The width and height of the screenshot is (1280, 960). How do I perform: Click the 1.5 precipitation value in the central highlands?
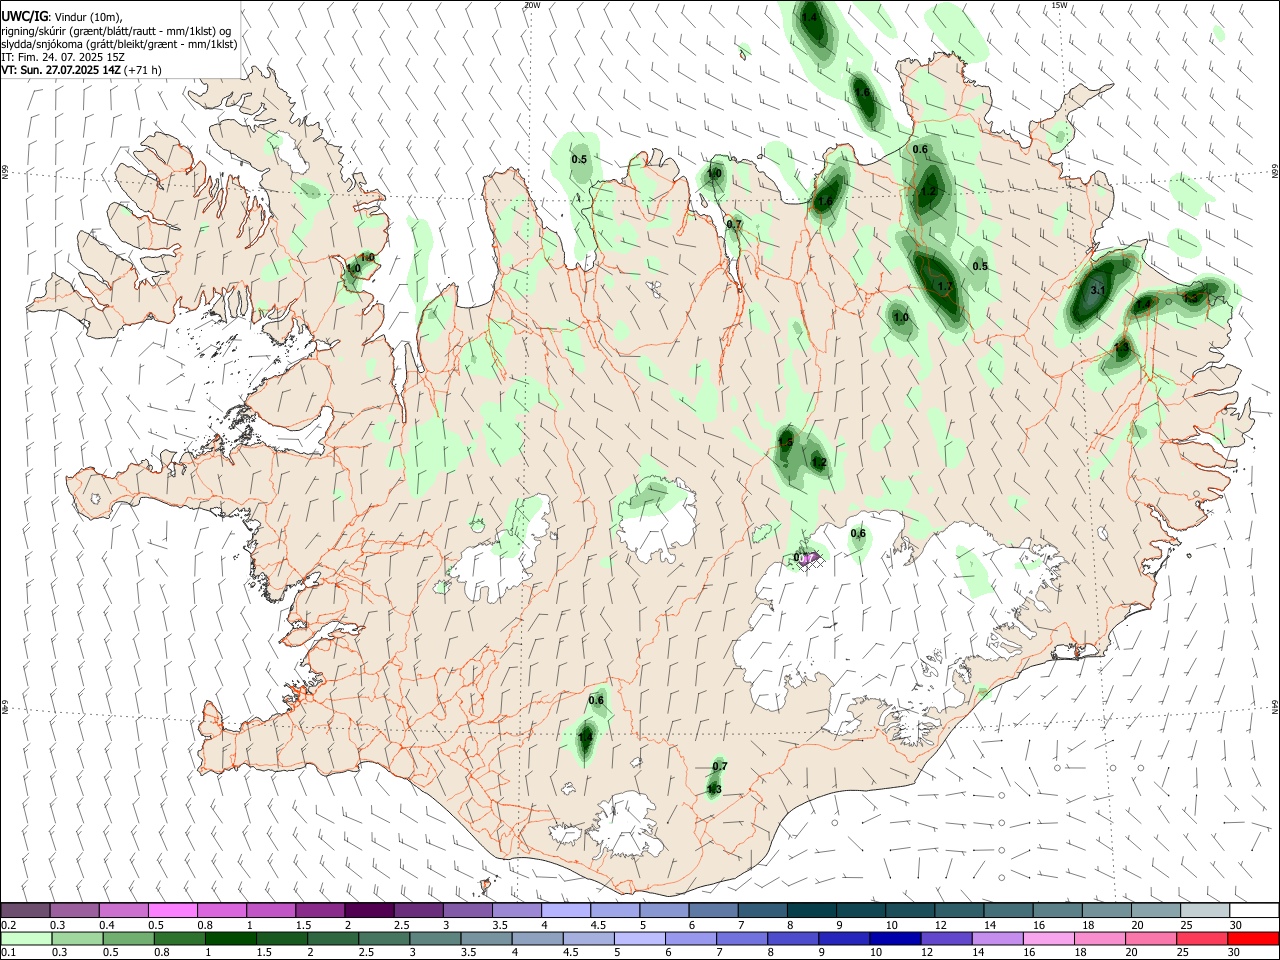coord(785,442)
